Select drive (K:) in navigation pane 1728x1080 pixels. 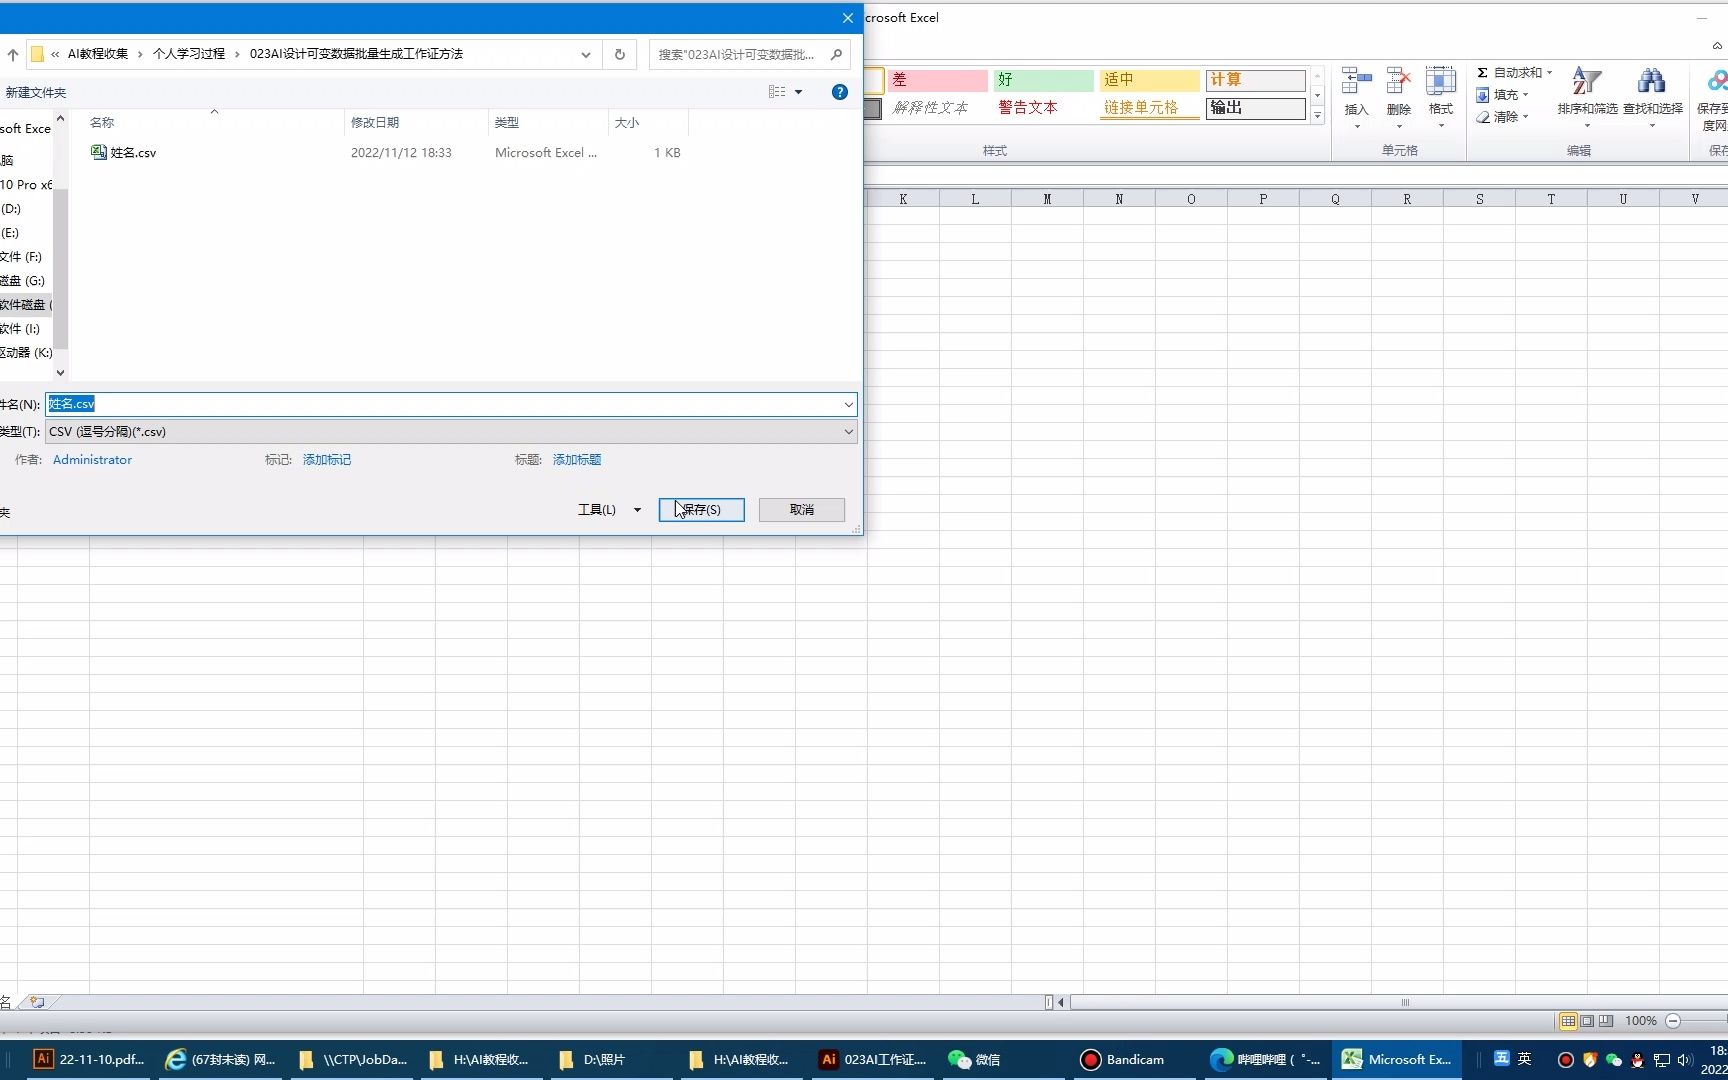tap(27, 353)
